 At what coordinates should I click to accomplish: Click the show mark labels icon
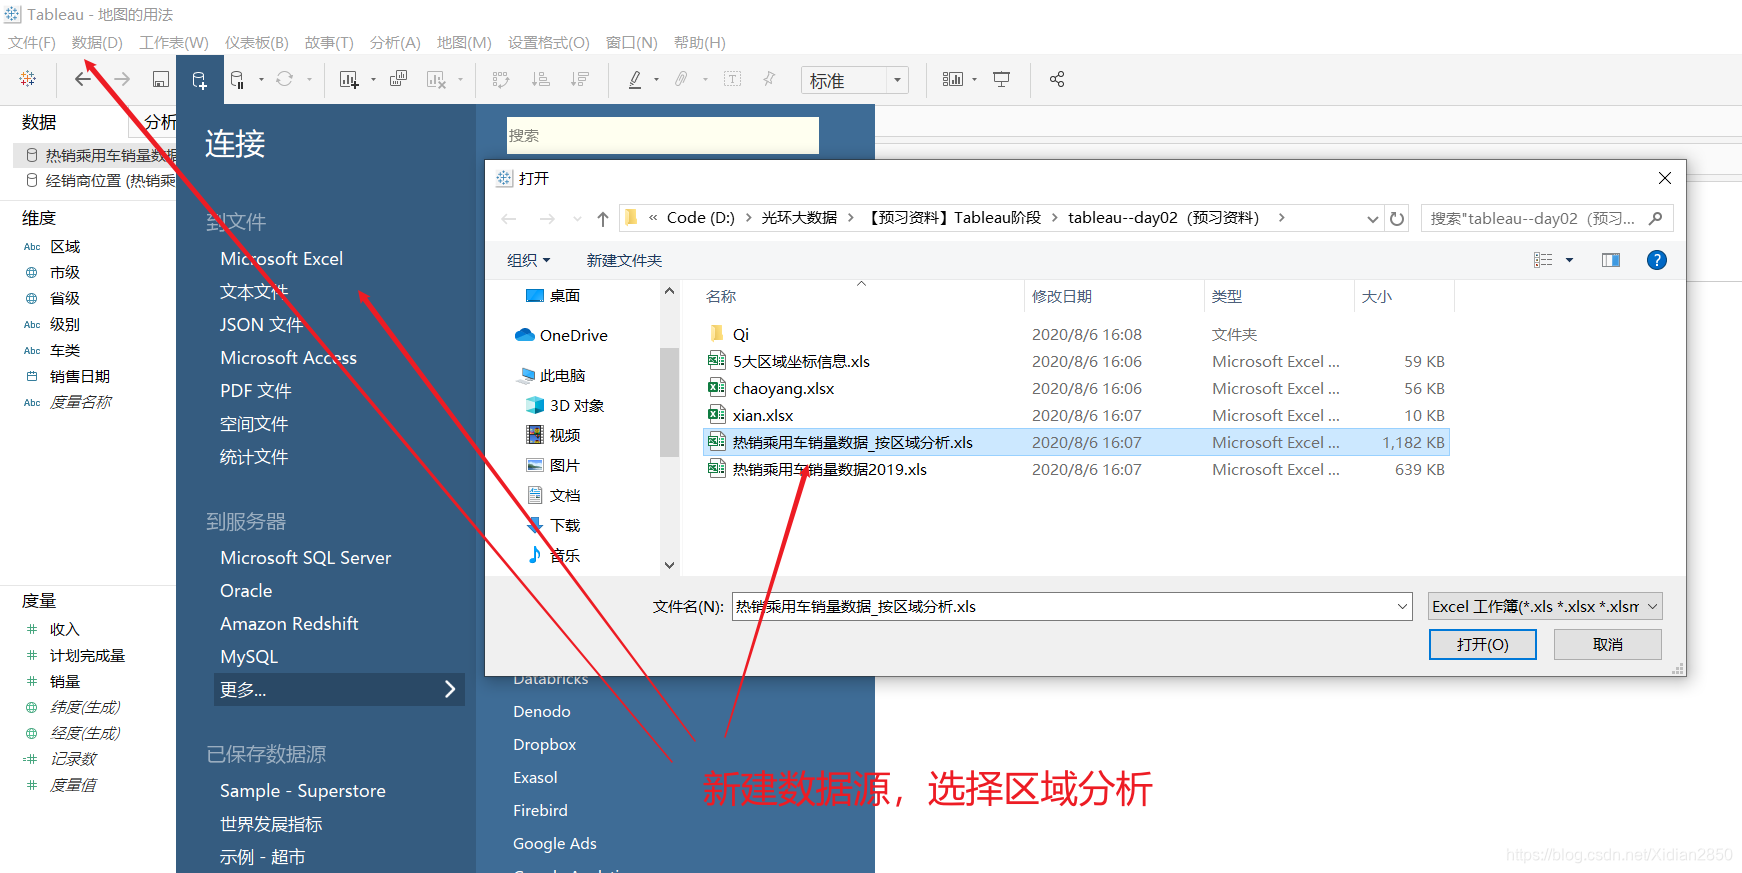[732, 79]
